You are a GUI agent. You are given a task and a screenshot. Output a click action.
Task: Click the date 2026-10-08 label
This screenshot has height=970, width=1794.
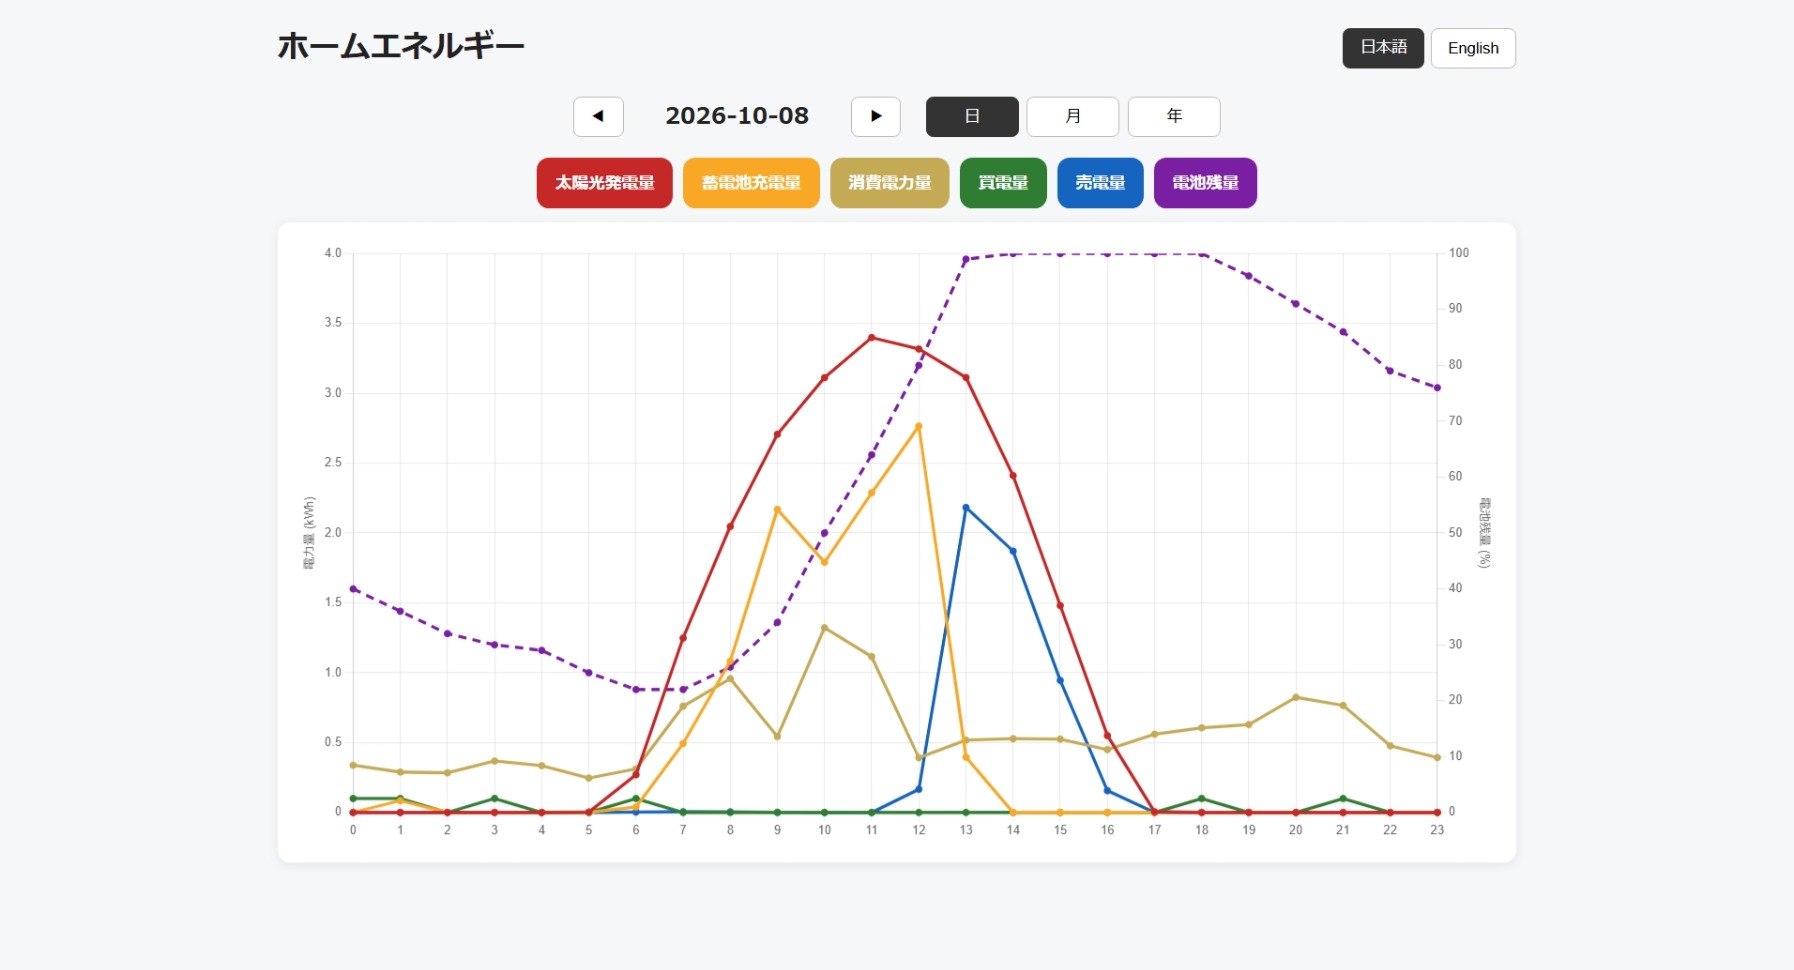(x=737, y=116)
